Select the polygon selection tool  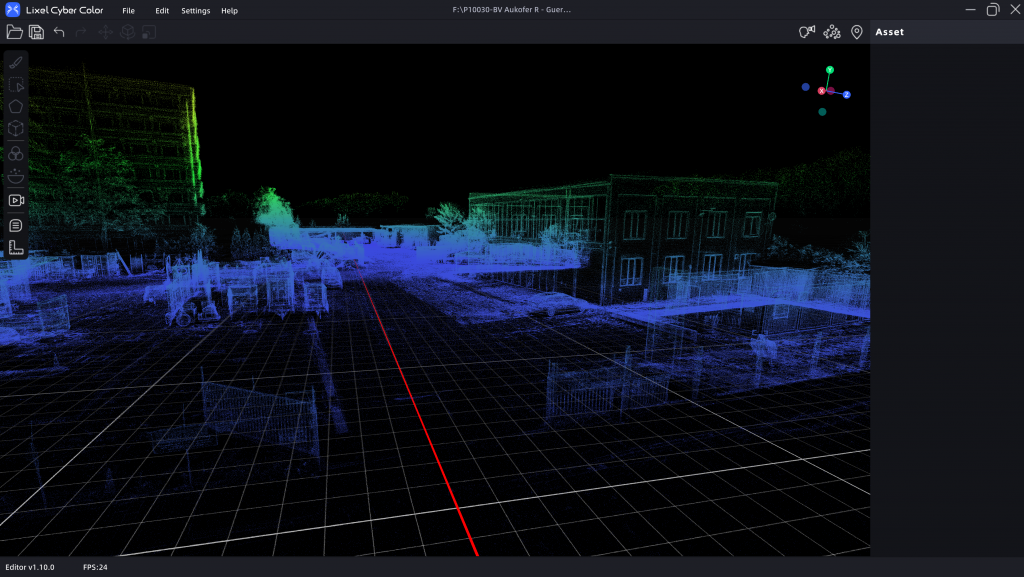click(15, 105)
